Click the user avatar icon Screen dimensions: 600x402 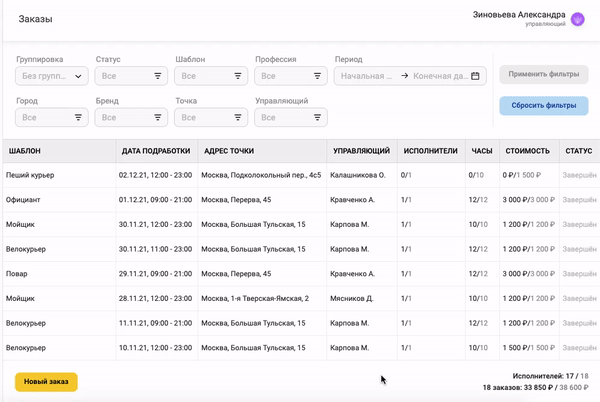tap(577, 19)
